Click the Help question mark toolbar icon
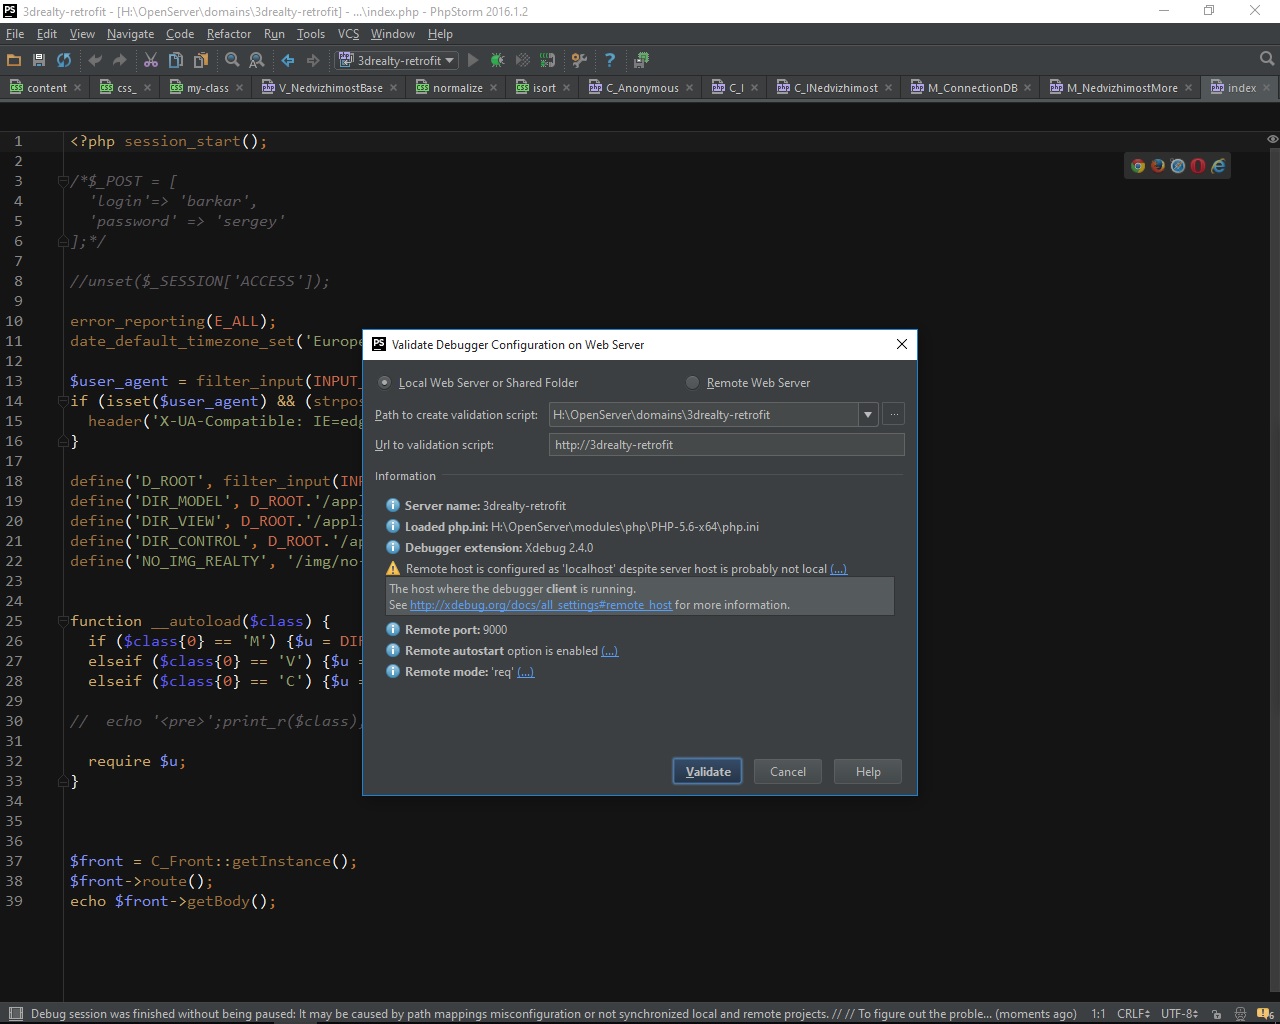Image resolution: width=1280 pixels, height=1024 pixels. [610, 60]
